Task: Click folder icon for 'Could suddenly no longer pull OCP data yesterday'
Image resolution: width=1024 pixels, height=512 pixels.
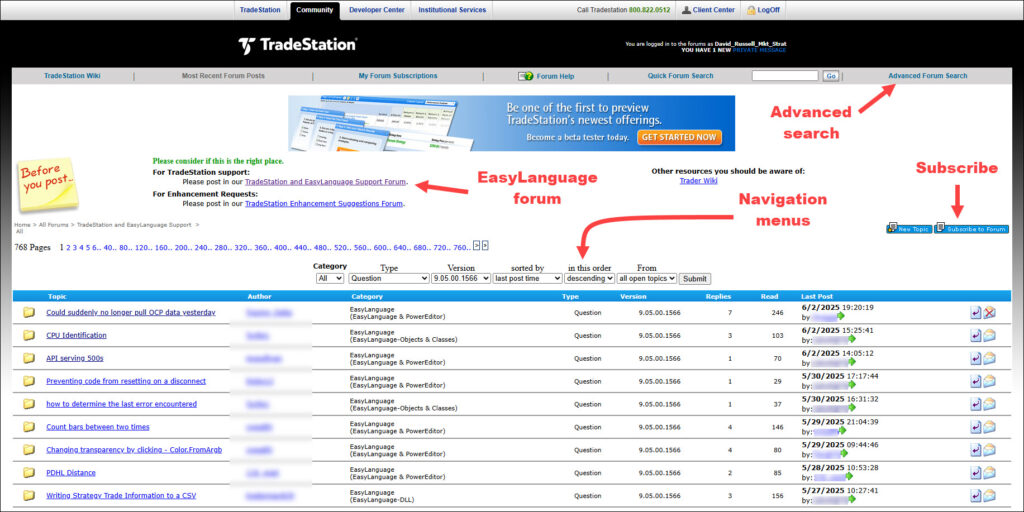Action: tap(29, 312)
